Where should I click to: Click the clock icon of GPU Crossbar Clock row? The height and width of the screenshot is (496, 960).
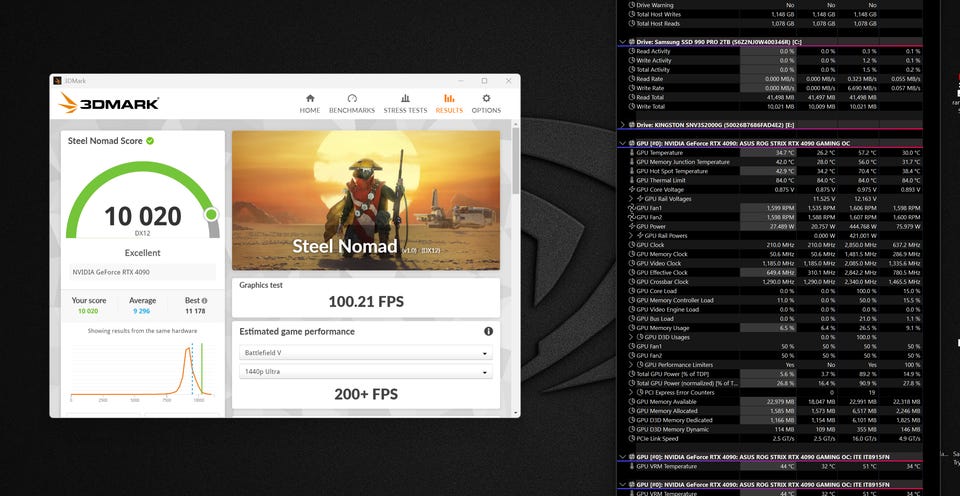coord(632,282)
